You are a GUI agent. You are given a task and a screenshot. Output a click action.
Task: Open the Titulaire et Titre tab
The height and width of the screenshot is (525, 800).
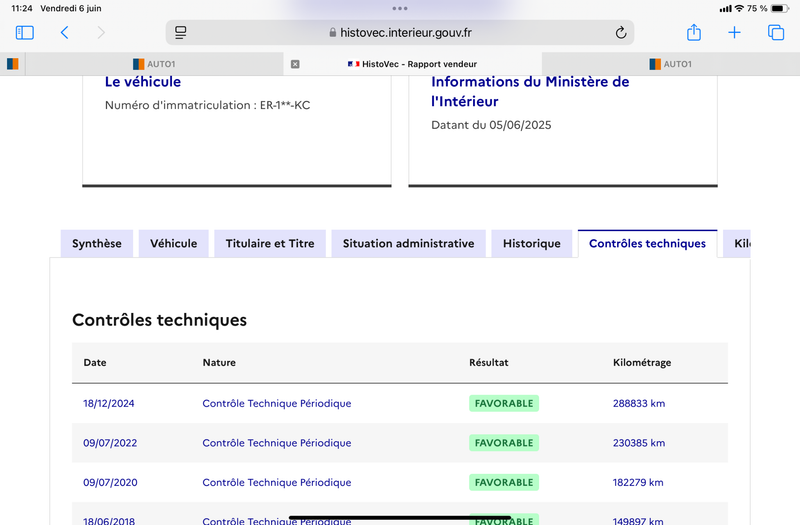click(270, 243)
